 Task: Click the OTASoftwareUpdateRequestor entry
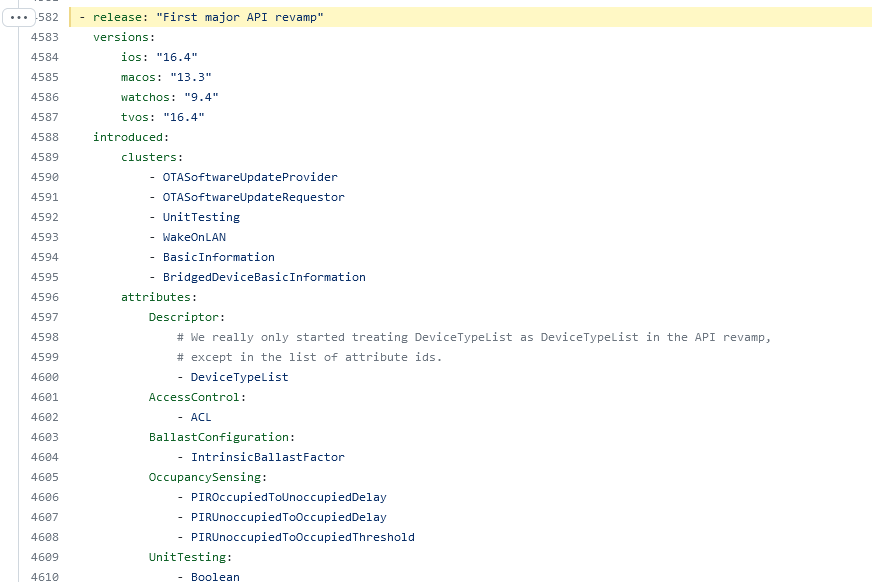254,197
